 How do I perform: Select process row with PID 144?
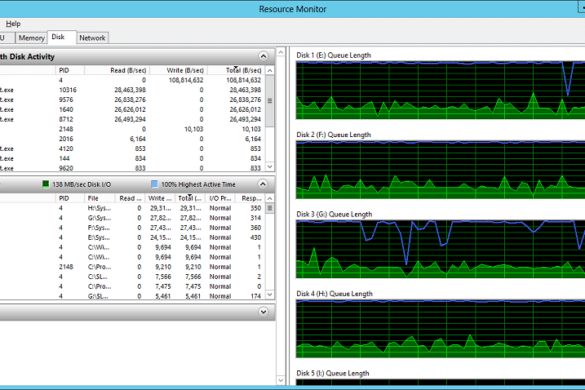coord(132,158)
